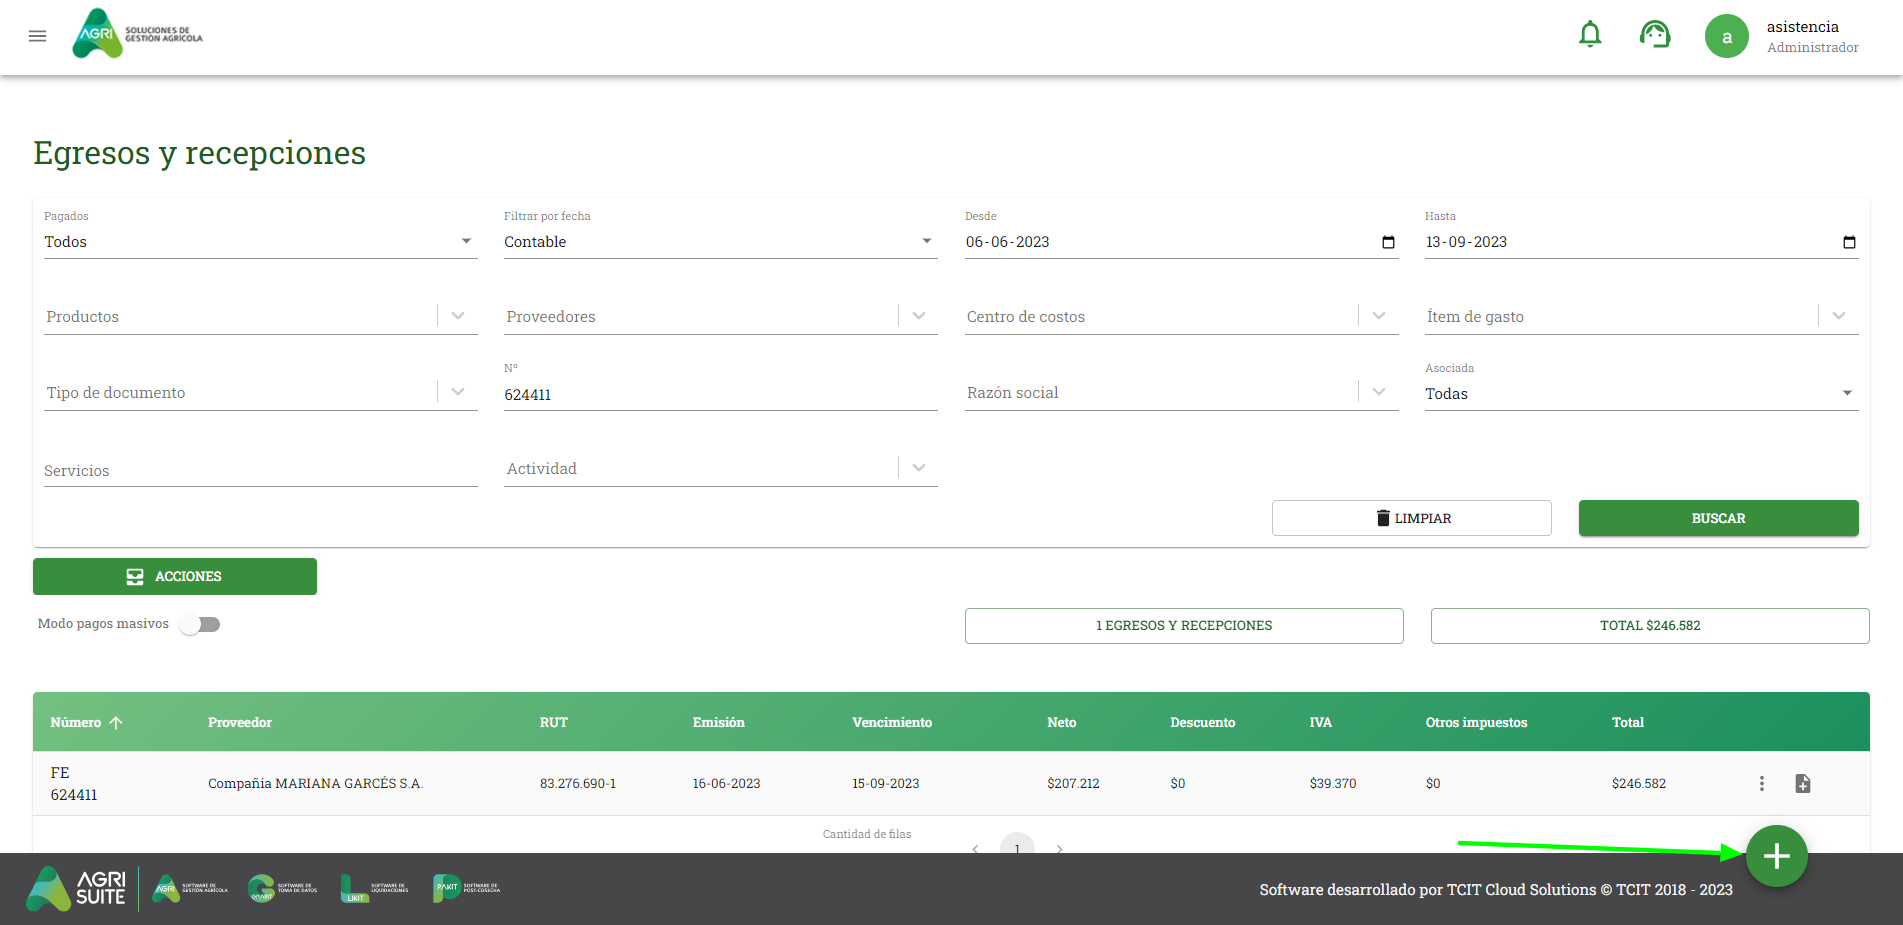Open the hamburger navigation menu

[x=38, y=36]
